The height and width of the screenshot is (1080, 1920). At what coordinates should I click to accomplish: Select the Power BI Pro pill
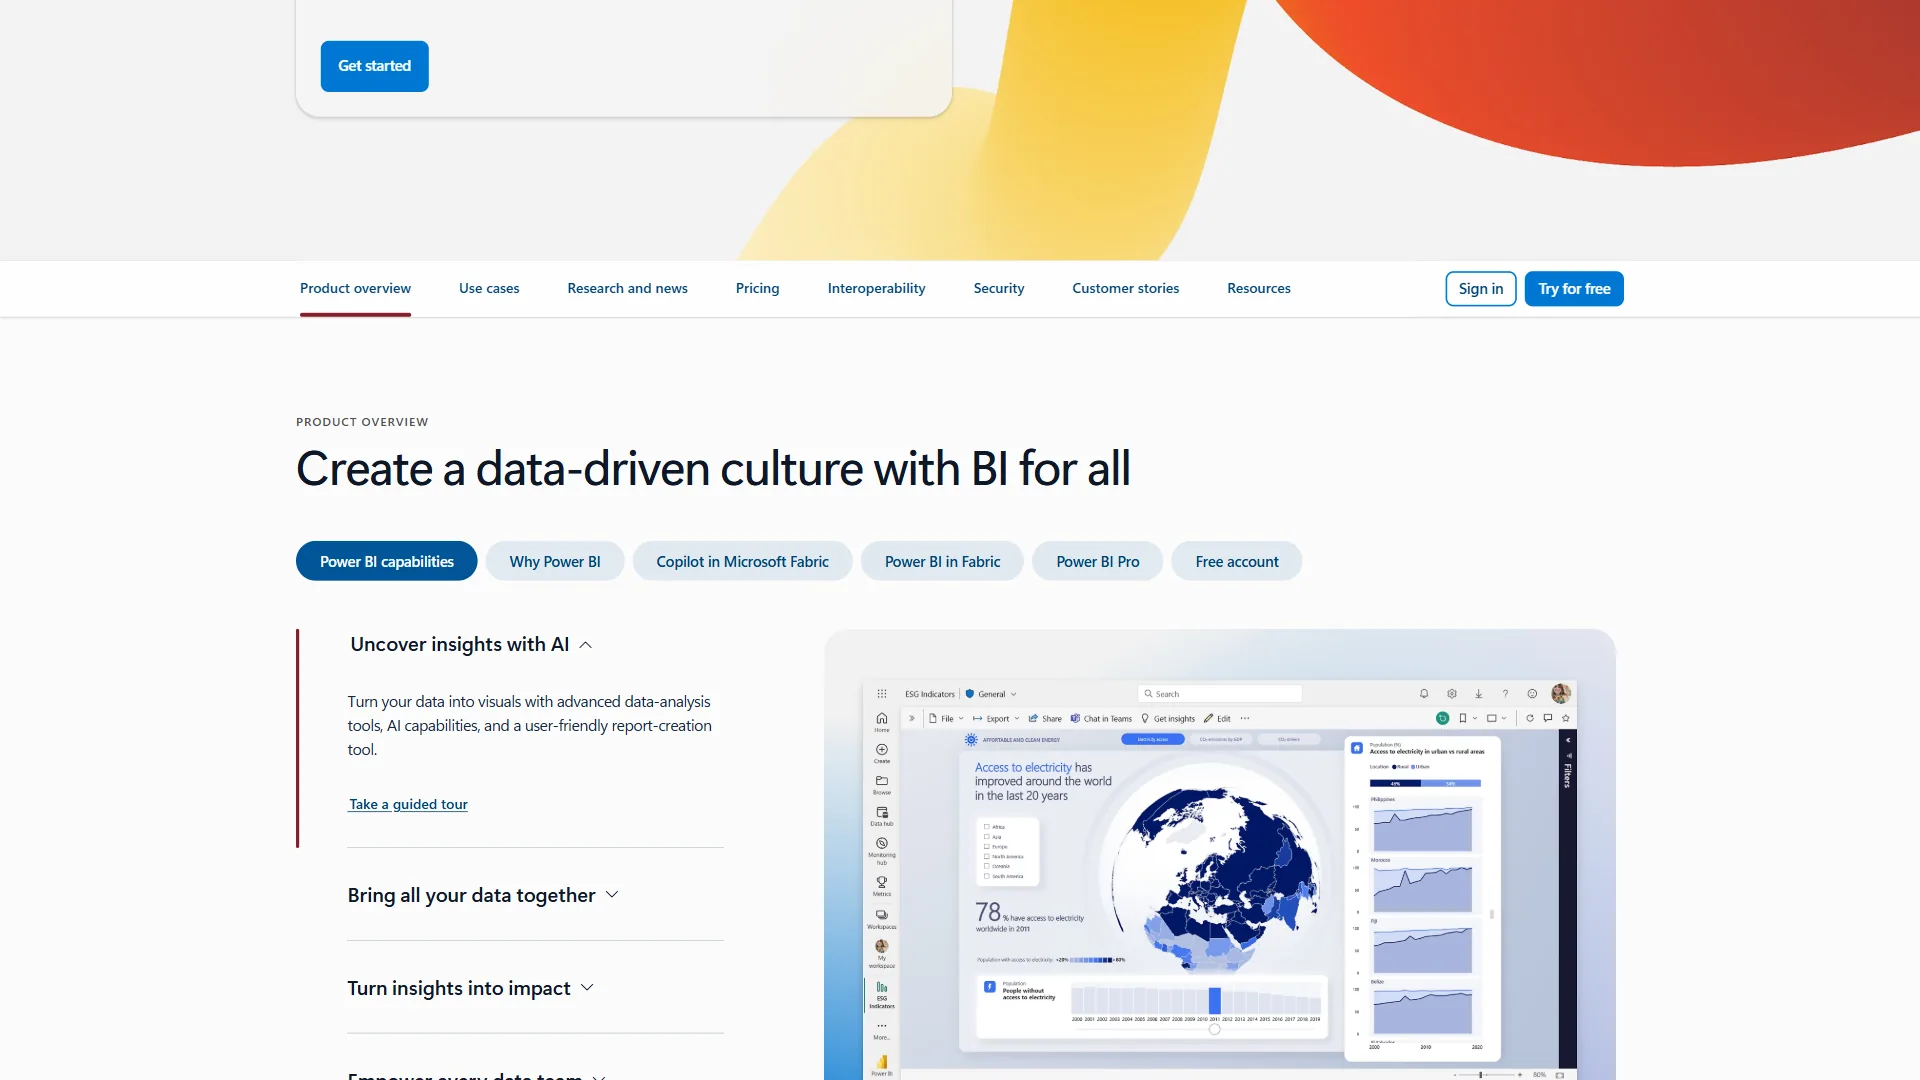[1097, 561]
